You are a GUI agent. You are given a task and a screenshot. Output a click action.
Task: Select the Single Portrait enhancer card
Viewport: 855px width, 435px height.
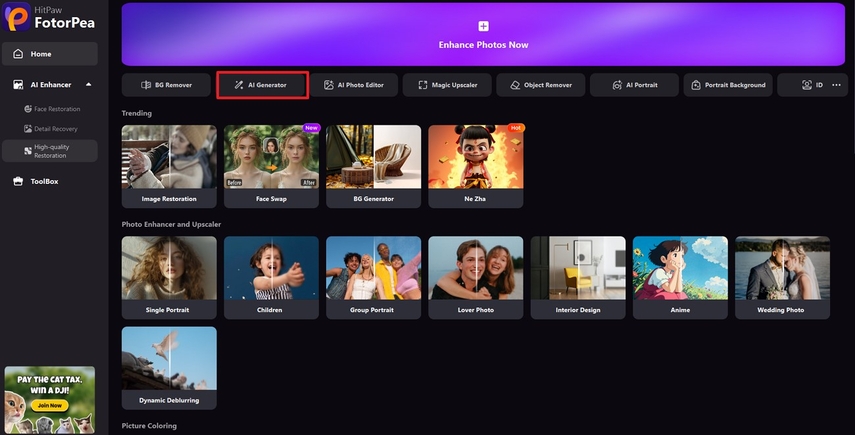[169, 277]
